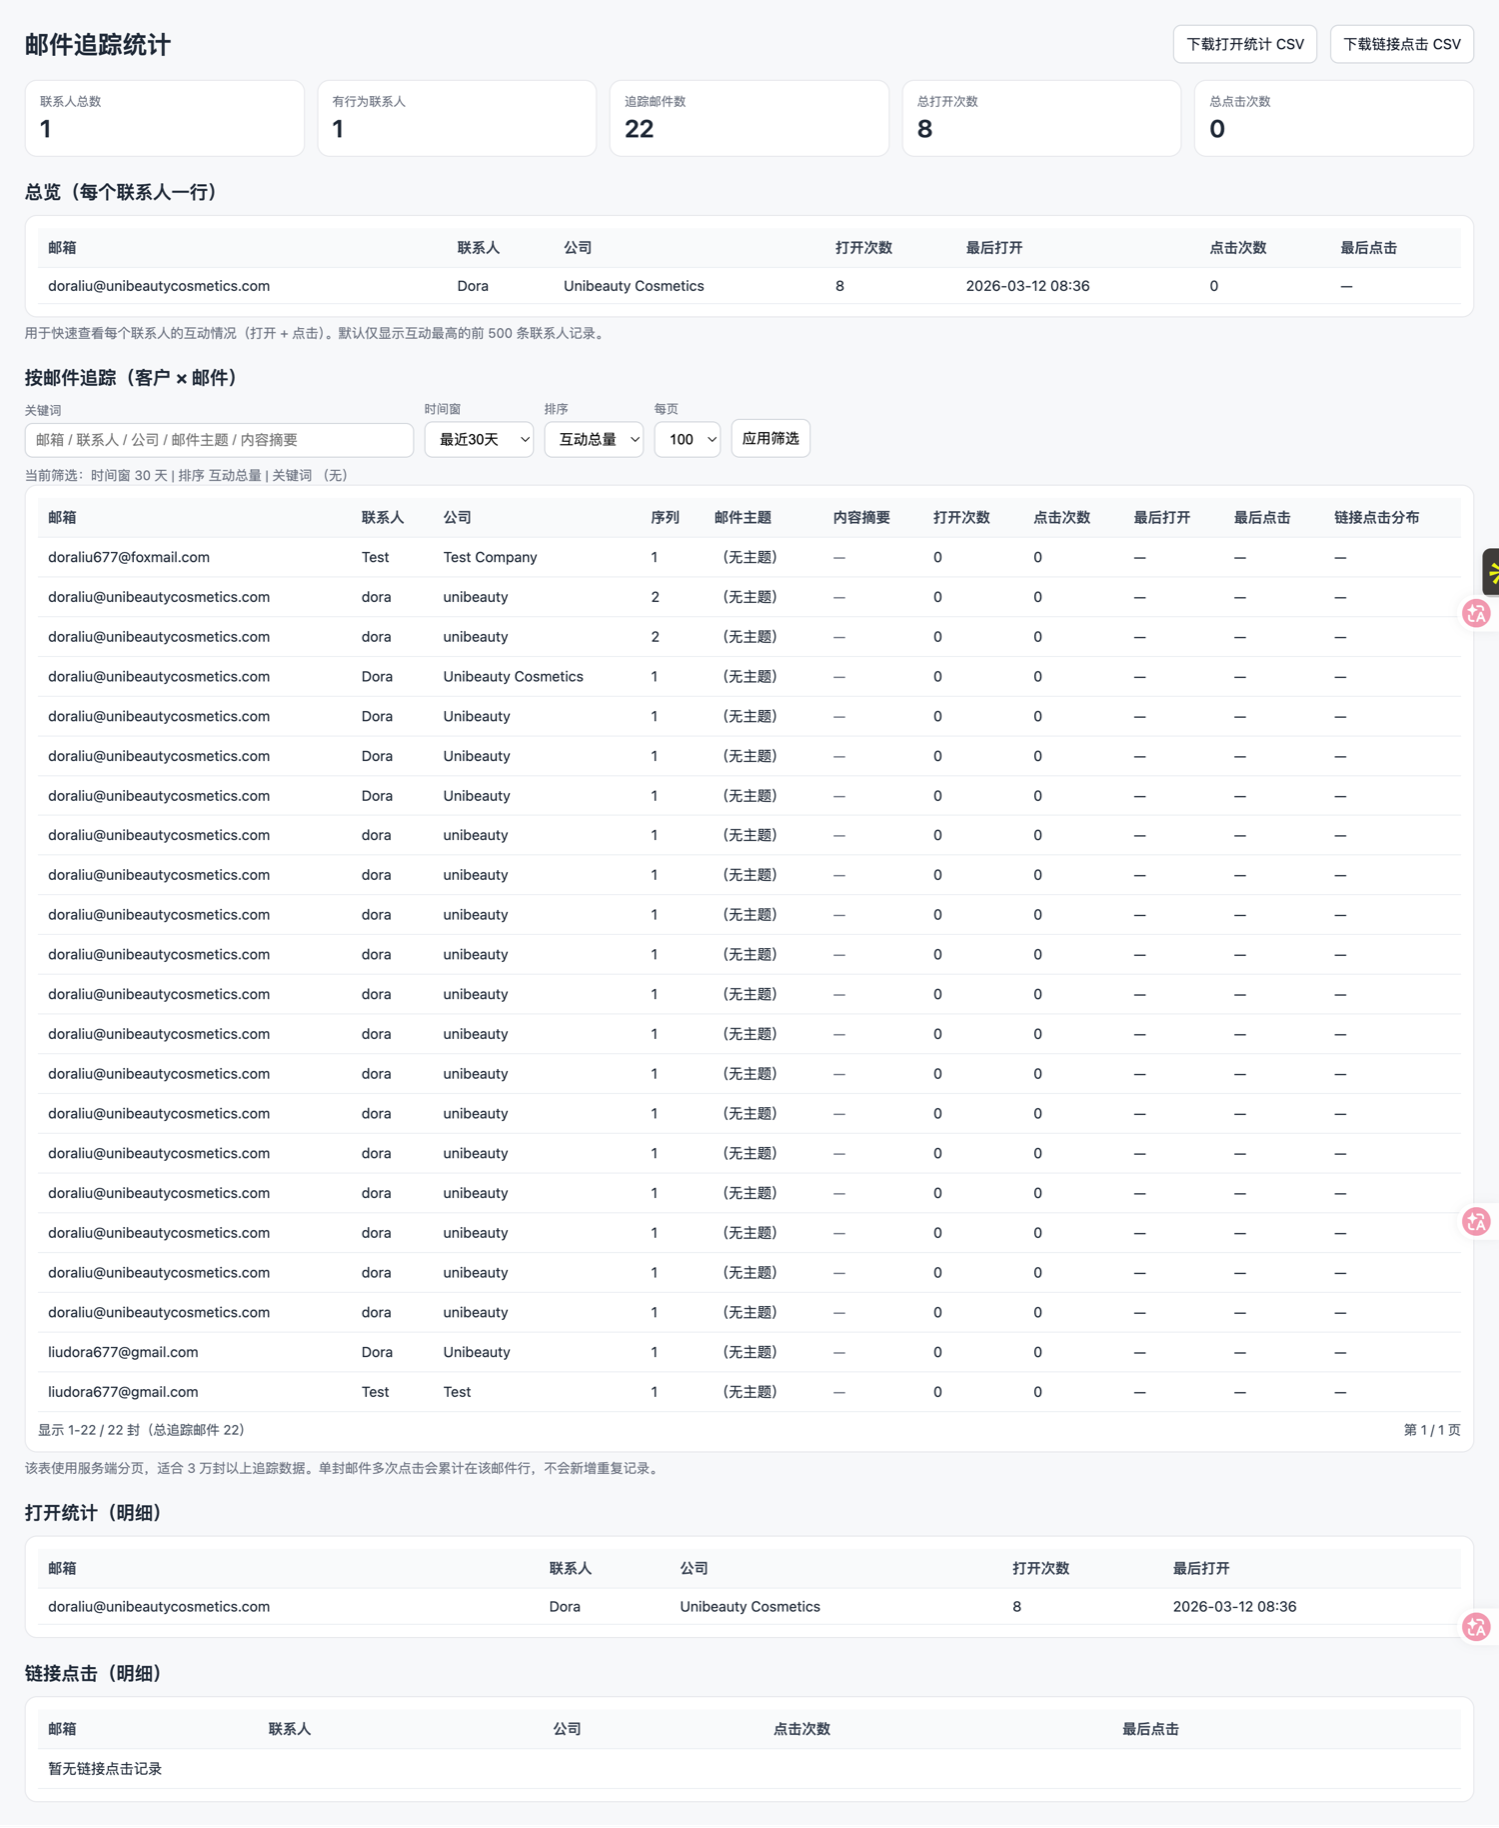Click the 联系人总数 summary card

[x=165, y=118]
